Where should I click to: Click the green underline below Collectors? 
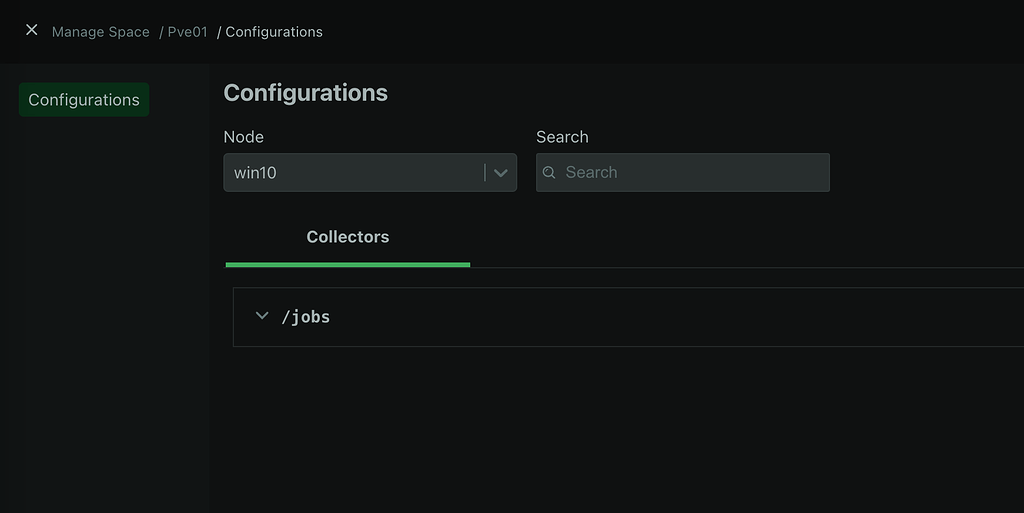coord(347,264)
